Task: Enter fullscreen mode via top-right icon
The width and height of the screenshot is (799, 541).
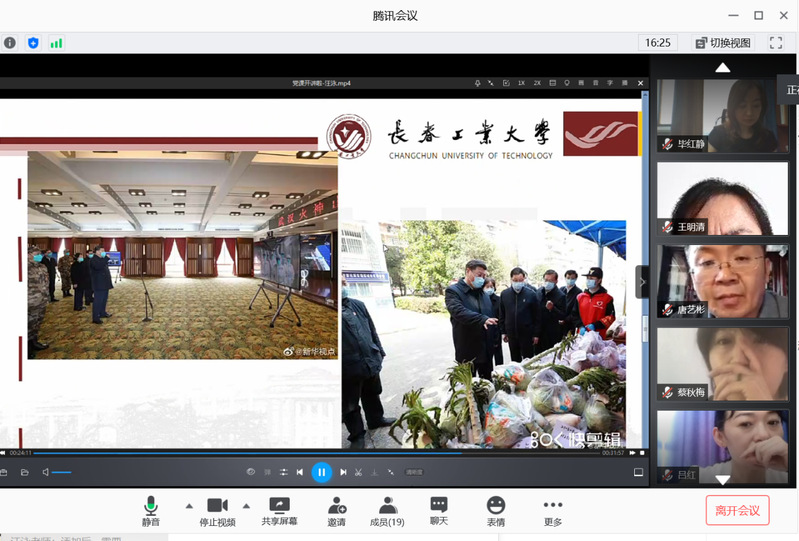Action: [775, 43]
